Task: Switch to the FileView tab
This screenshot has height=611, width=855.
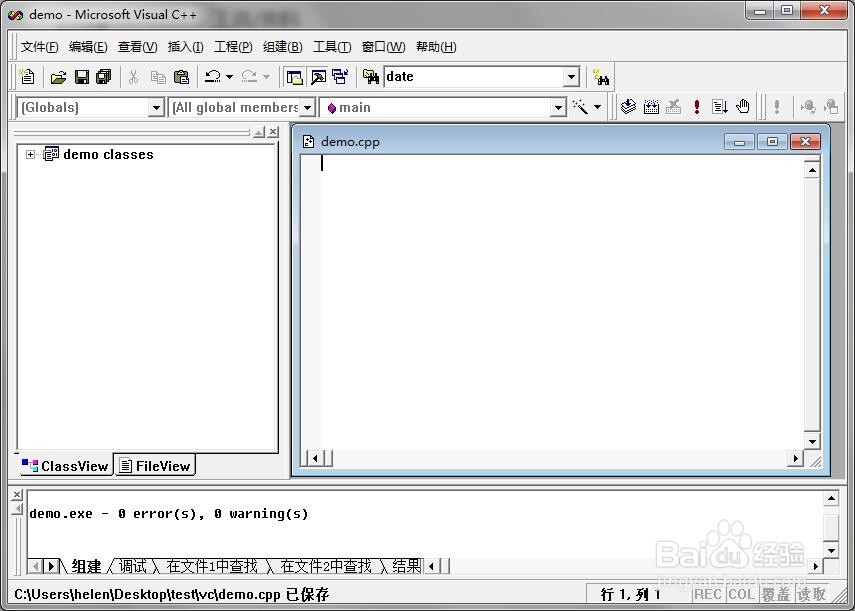Action: 155,466
